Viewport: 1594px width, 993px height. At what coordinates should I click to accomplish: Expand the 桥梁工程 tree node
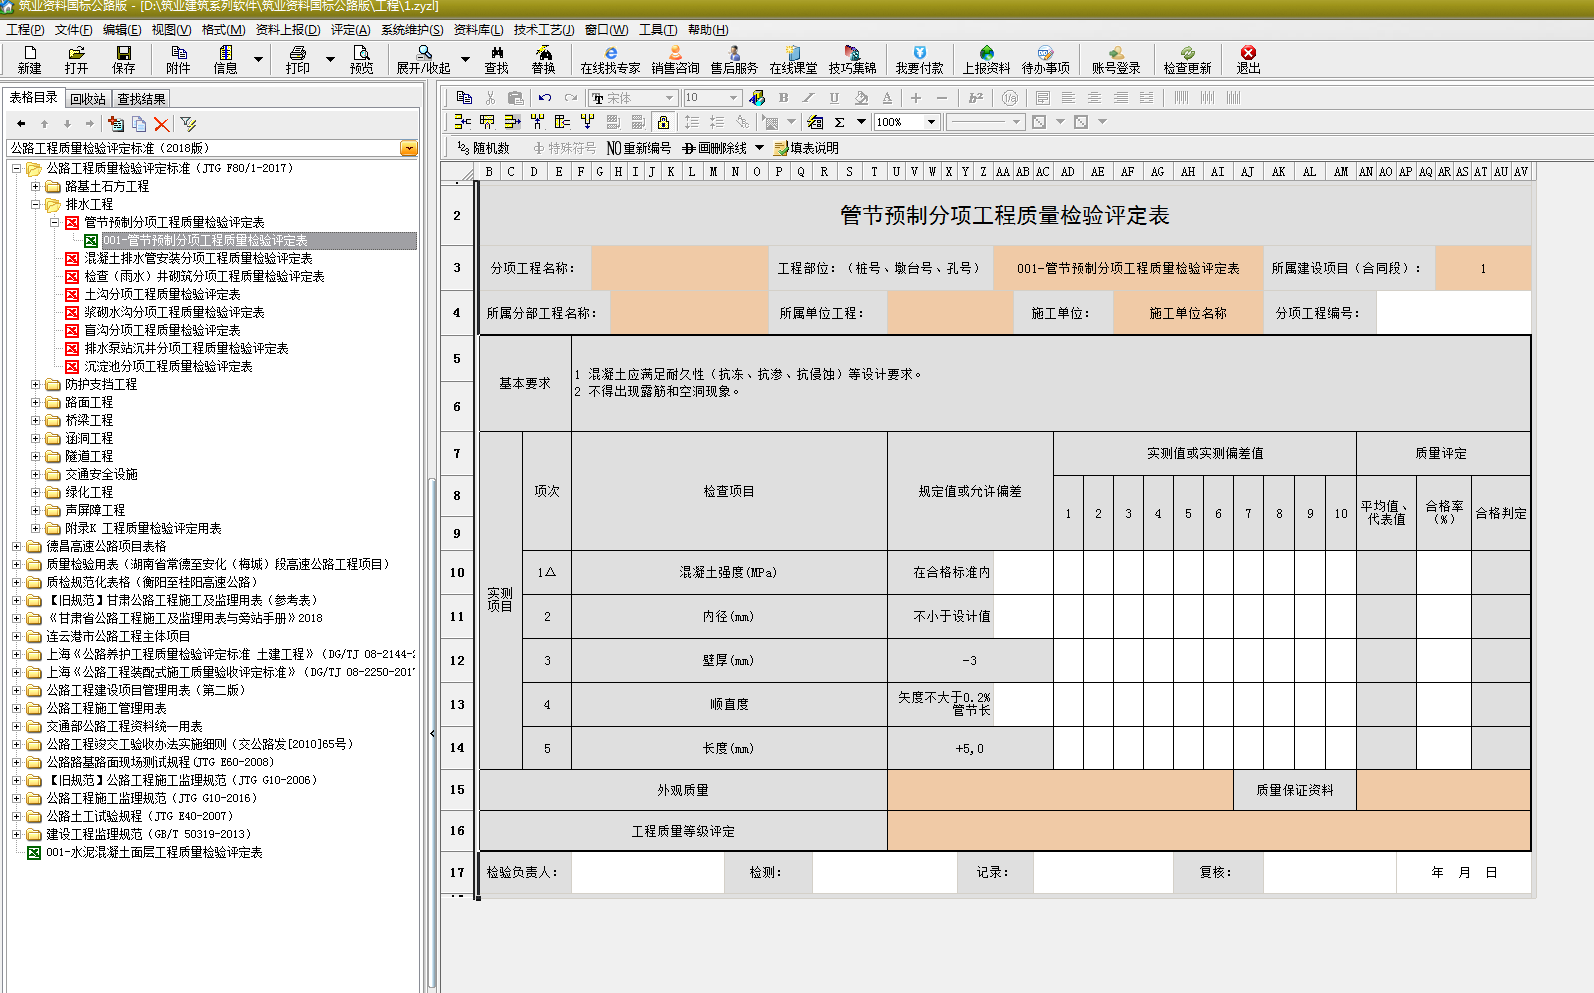[x=35, y=420]
